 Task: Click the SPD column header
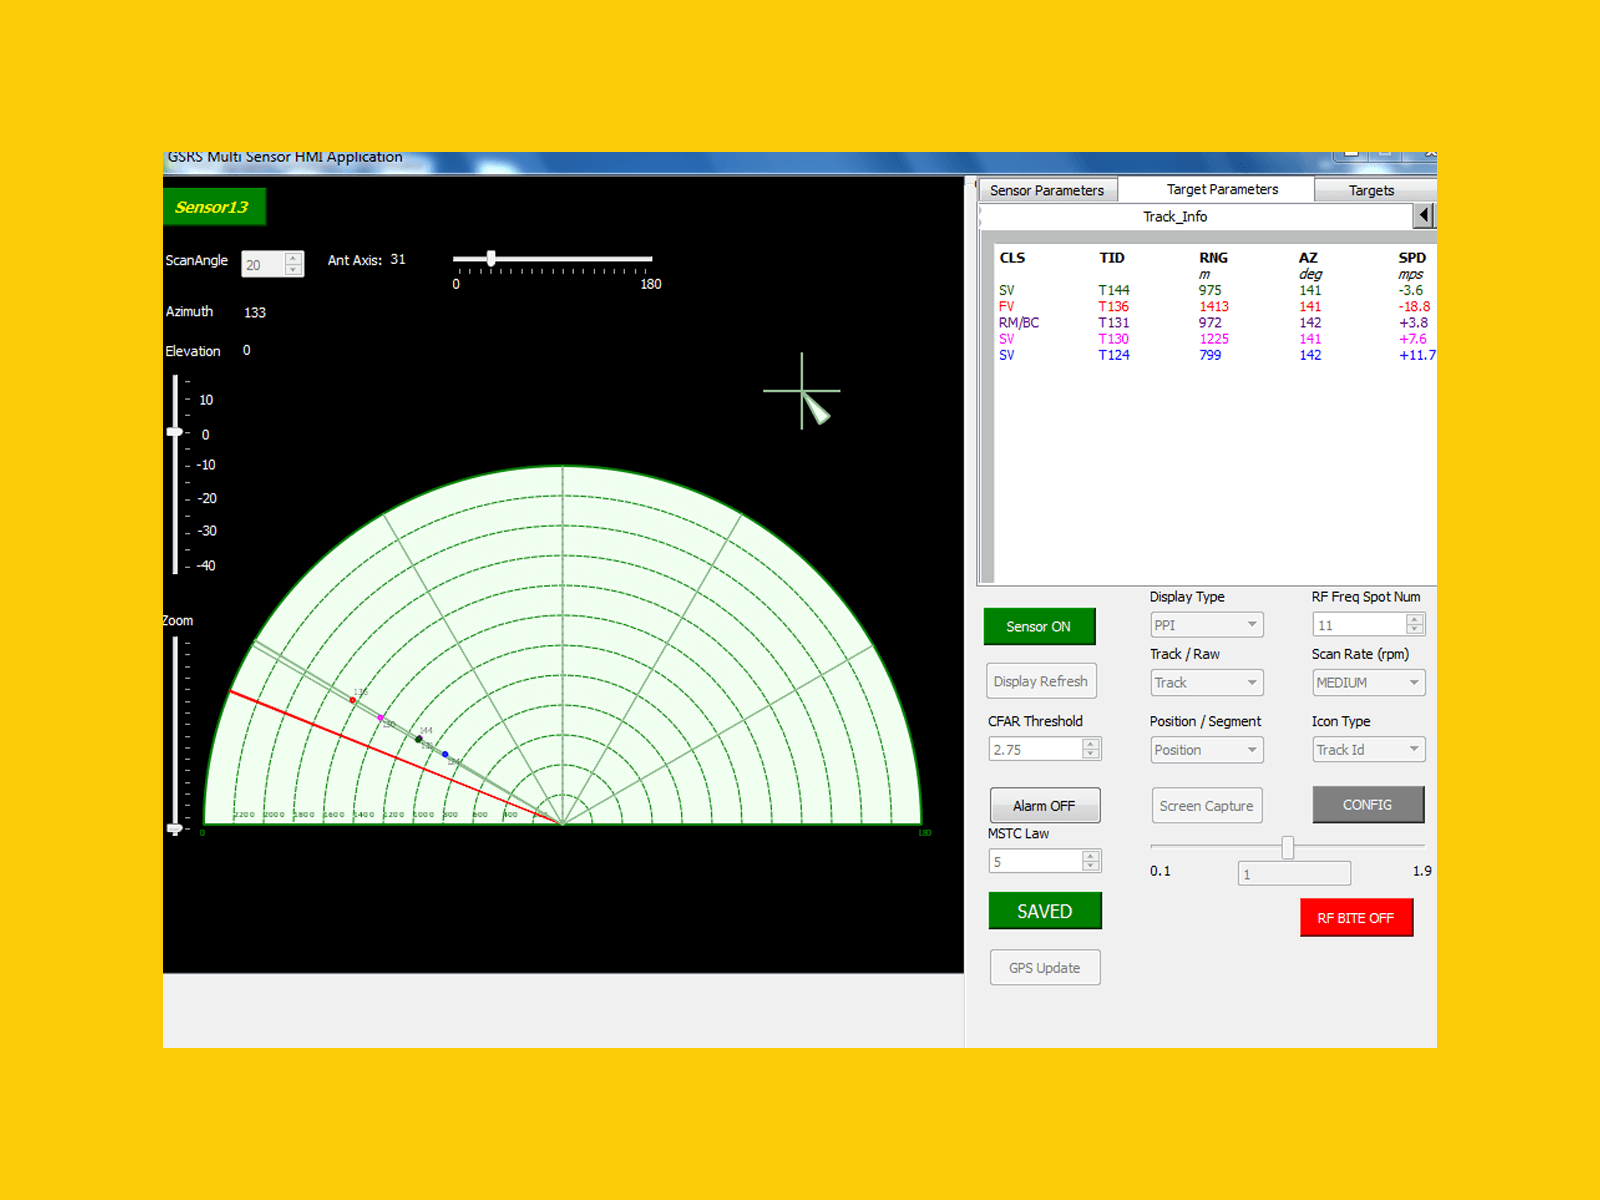point(1412,257)
